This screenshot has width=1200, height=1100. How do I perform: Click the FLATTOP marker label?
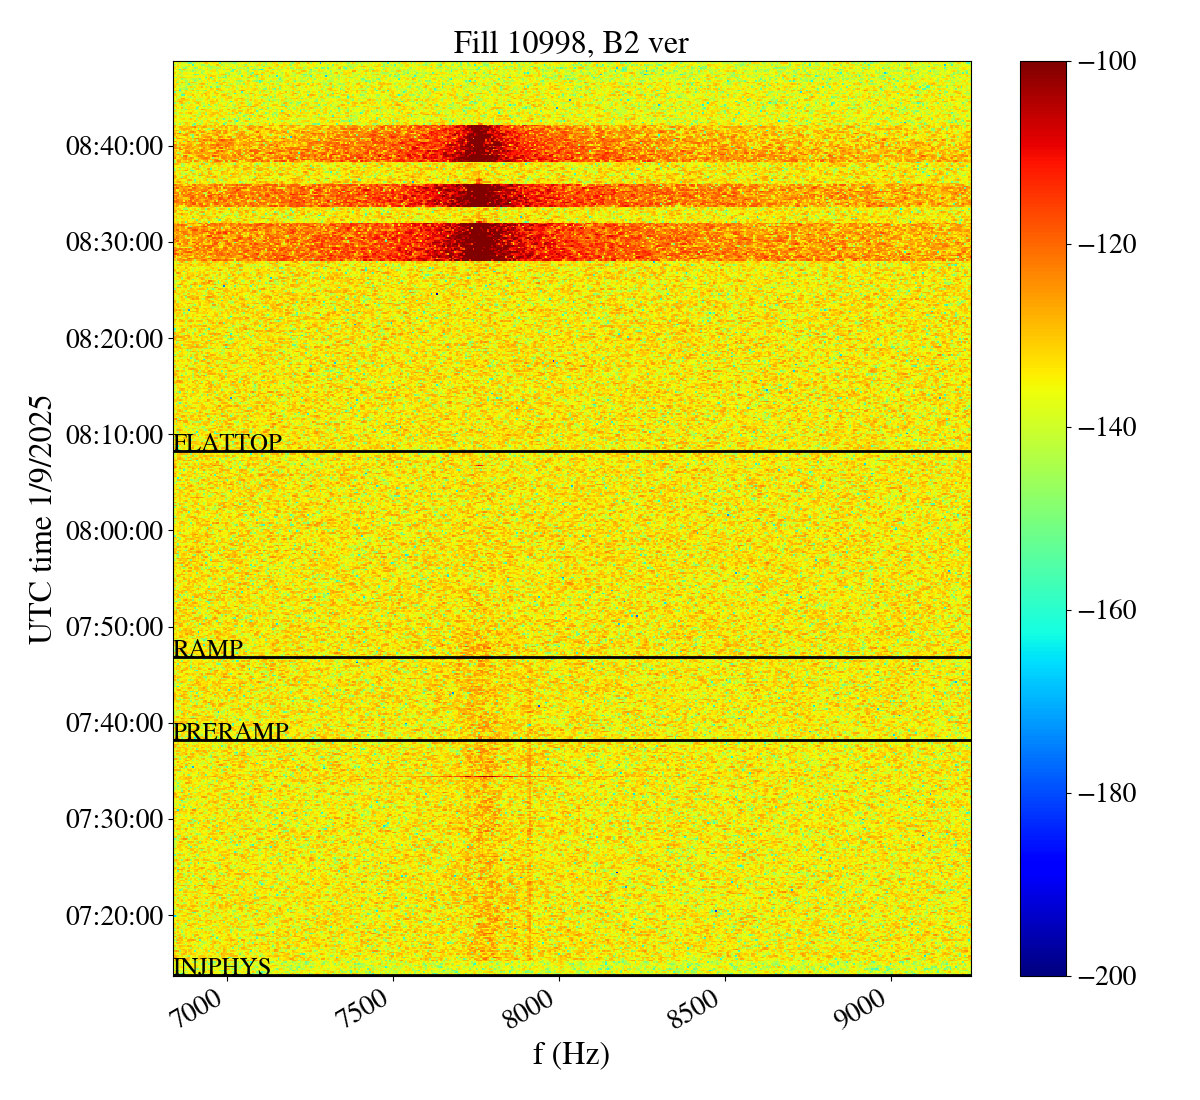click(227, 442)
